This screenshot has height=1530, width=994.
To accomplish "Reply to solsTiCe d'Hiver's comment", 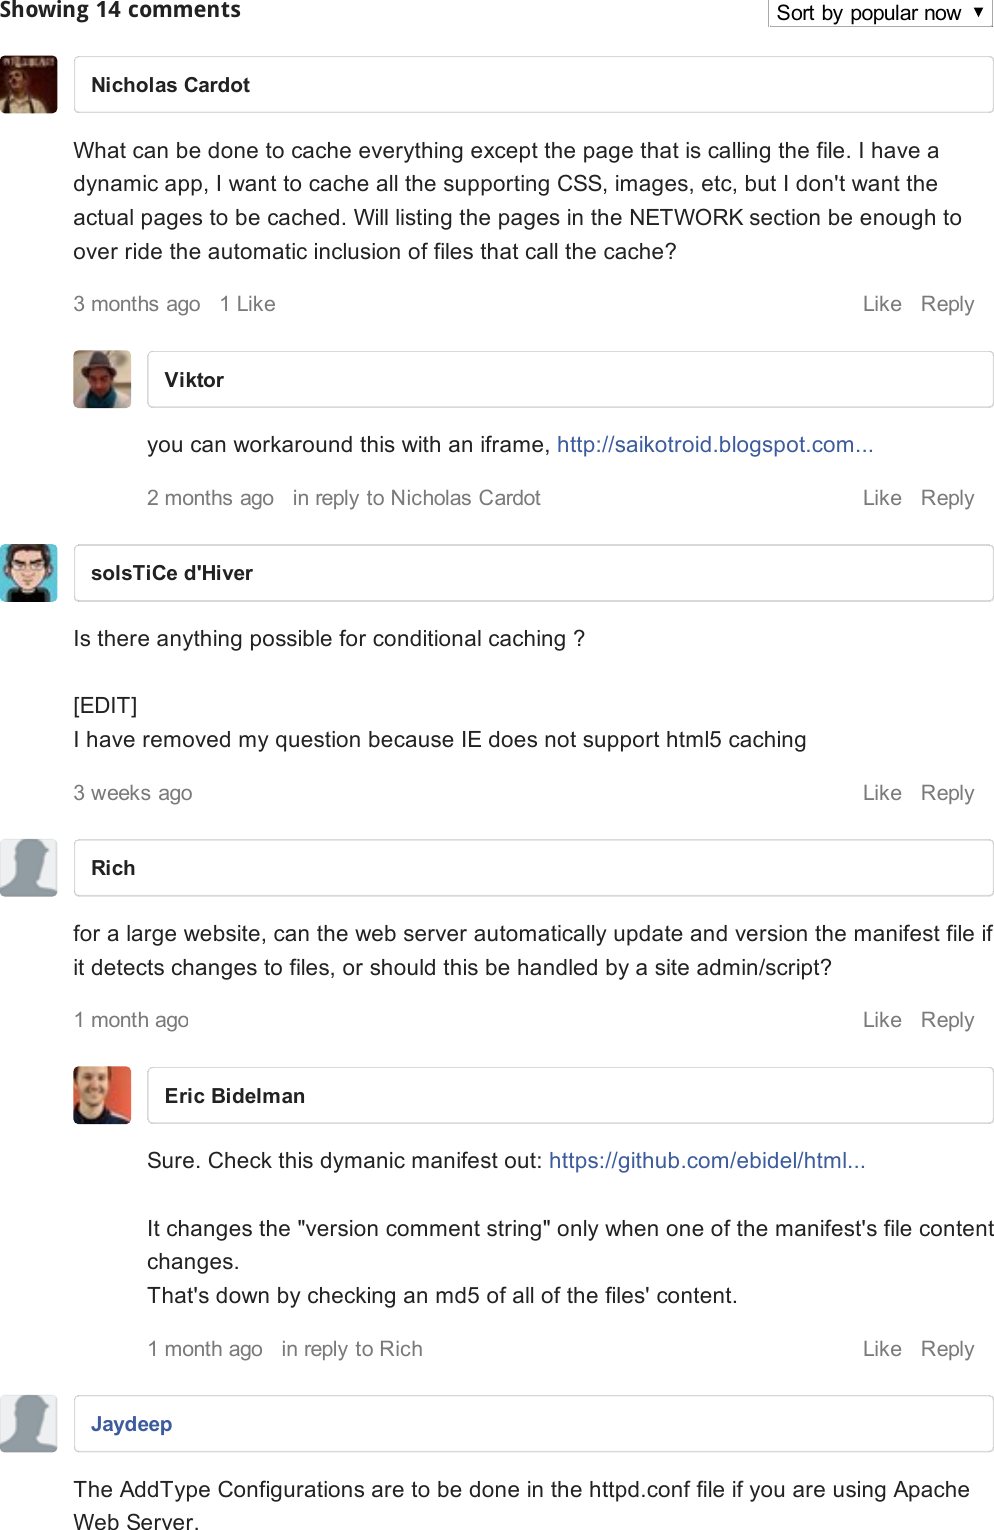I will point(947,793).
